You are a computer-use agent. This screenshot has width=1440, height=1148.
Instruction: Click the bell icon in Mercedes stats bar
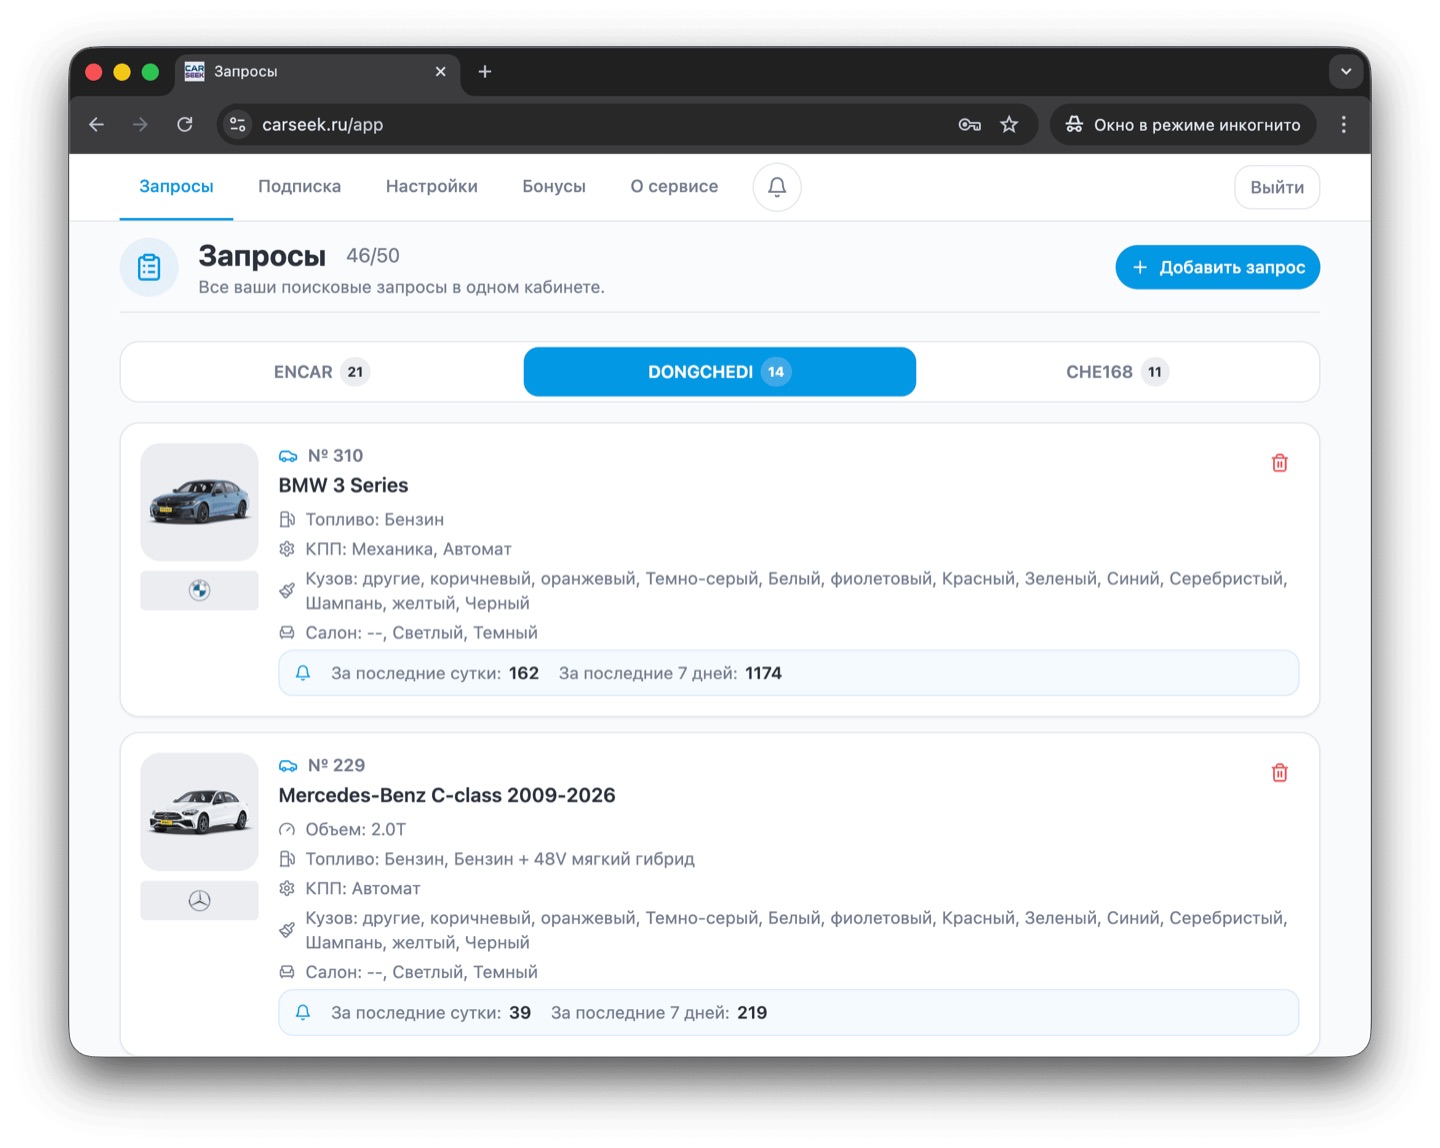303,1013
